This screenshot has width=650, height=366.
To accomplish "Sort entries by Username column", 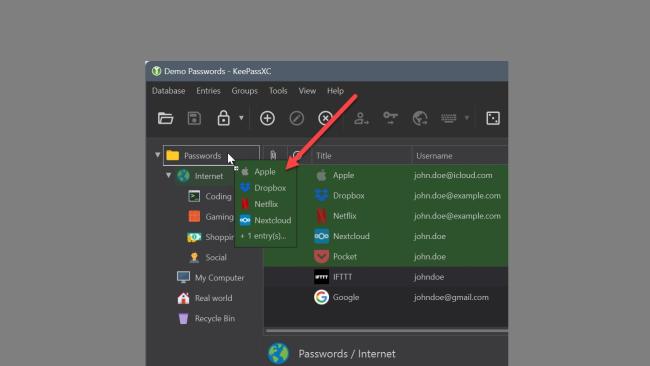I will tap(460, 156).
